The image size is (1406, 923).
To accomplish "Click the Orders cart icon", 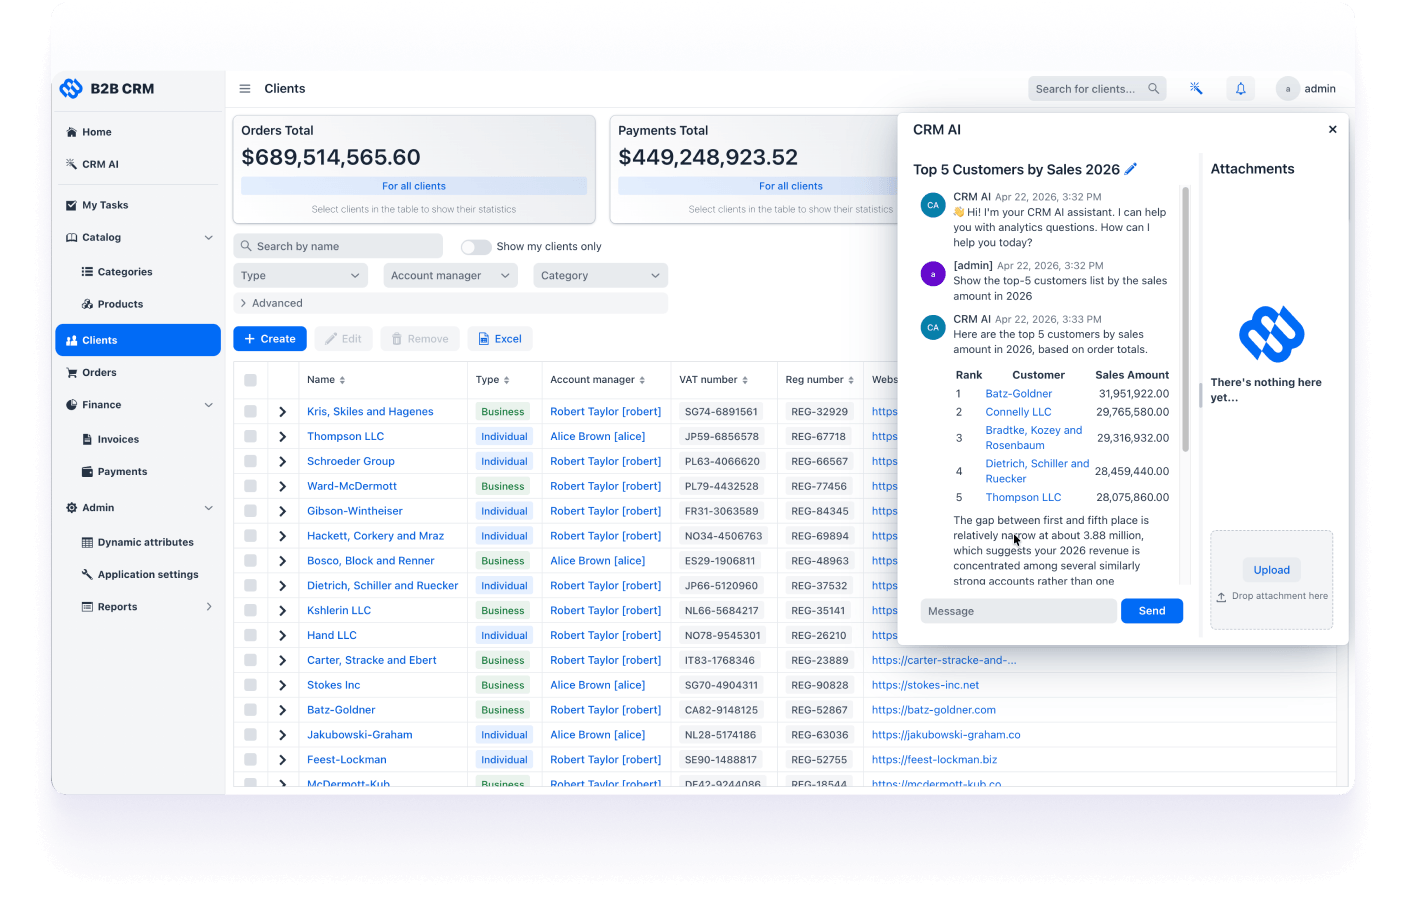I will [71, 373].
